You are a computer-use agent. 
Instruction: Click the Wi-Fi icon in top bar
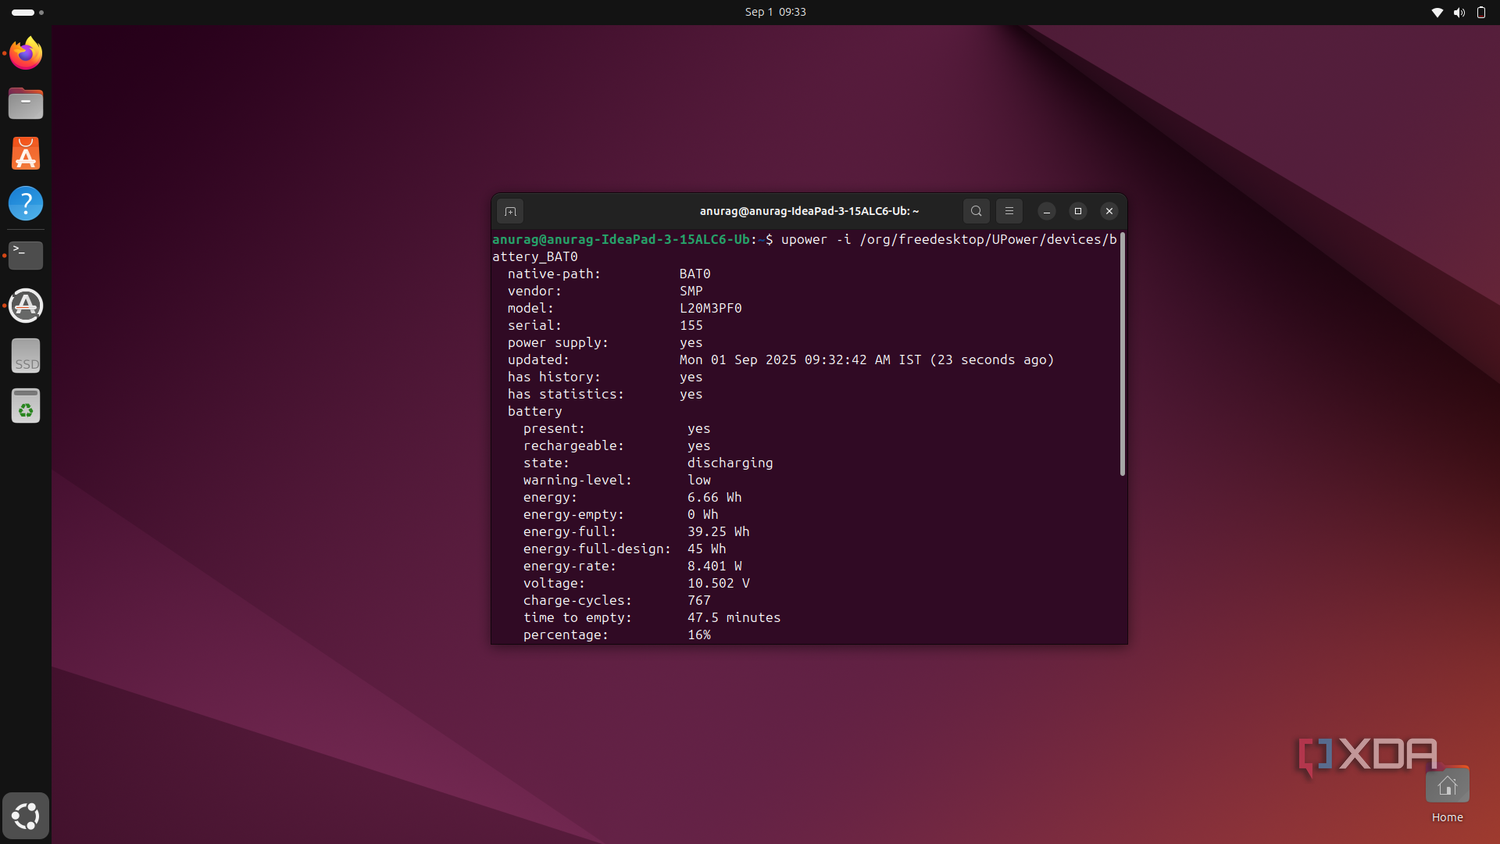point(1437,12)
